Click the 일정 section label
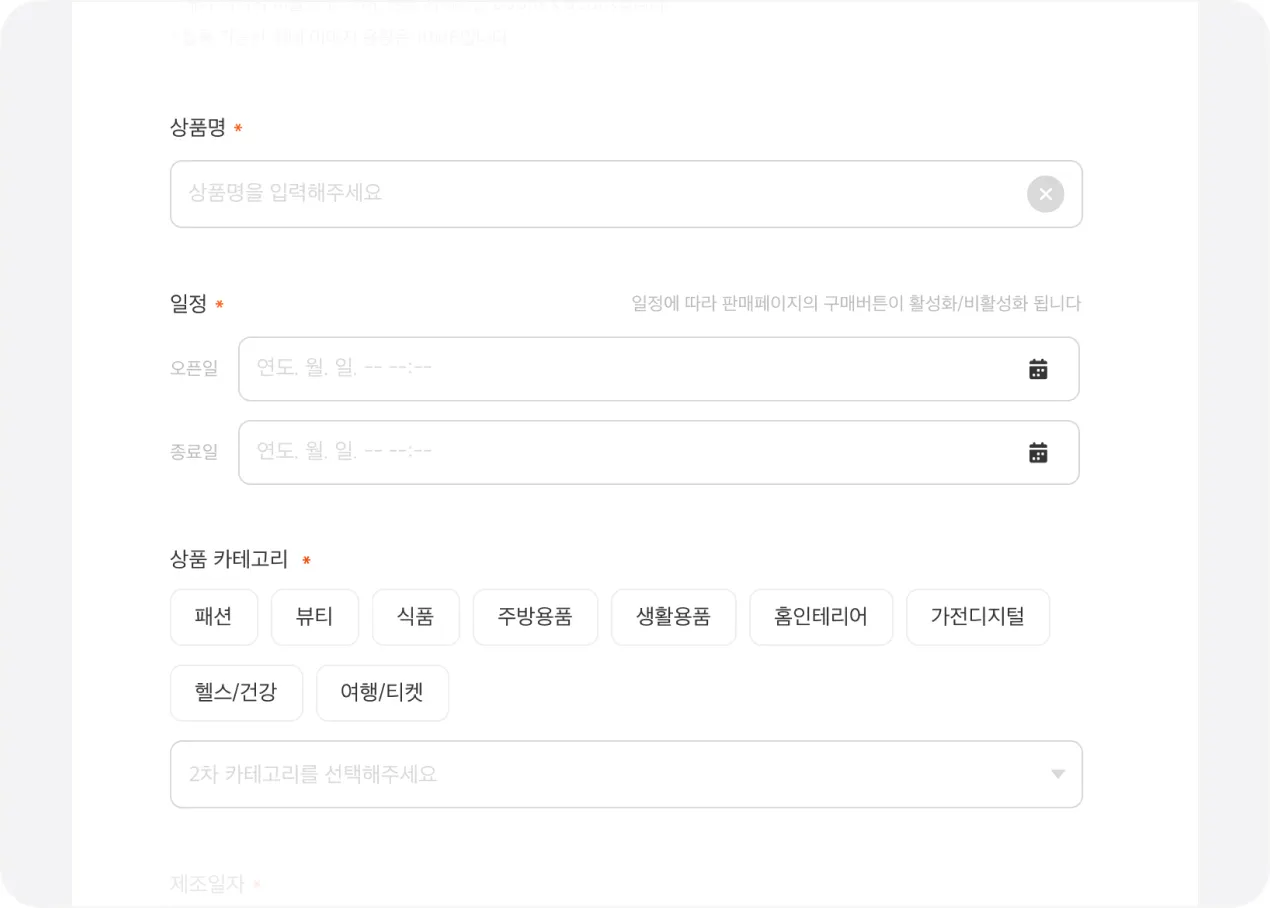The width and height of the screenshot is (1270, 908). (x=189, y=304)
